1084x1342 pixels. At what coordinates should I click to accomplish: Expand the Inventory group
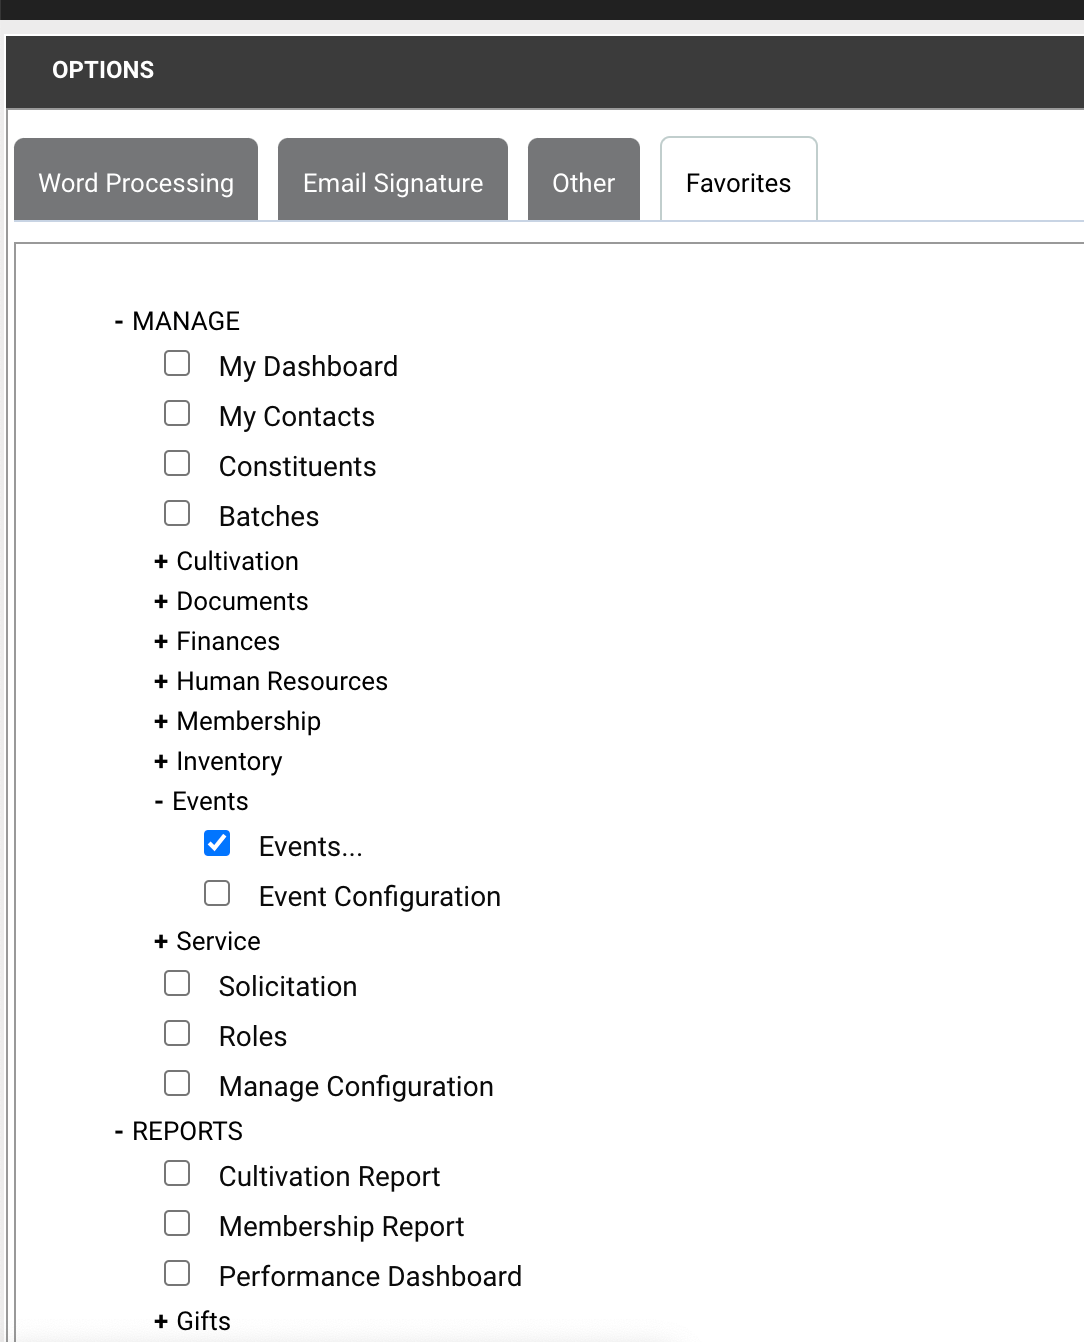coord(160,762)
